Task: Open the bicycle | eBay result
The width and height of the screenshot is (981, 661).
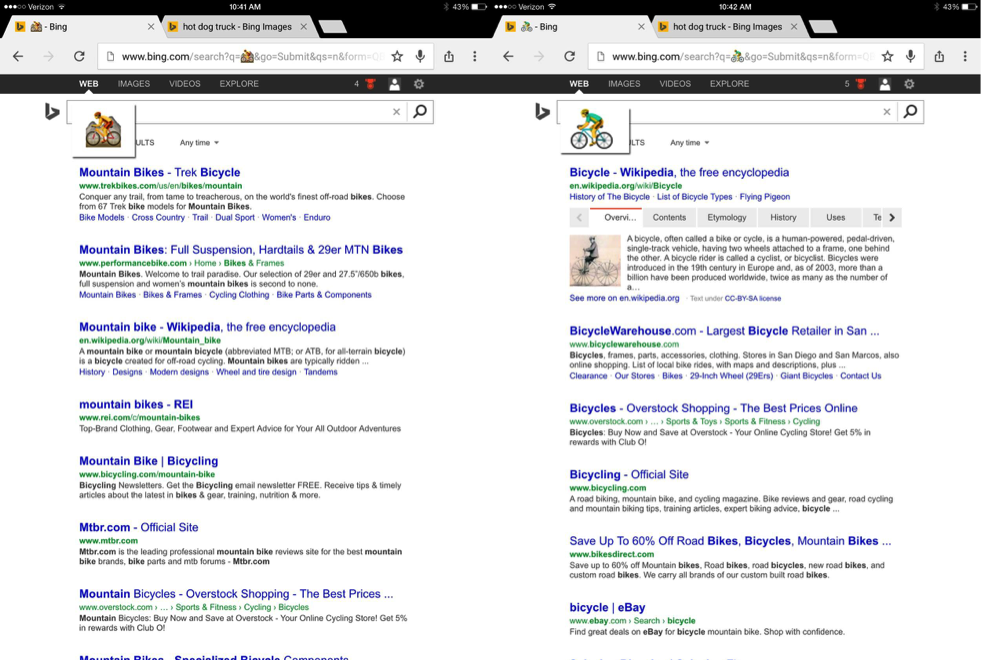Action: [x=607, y=608]
